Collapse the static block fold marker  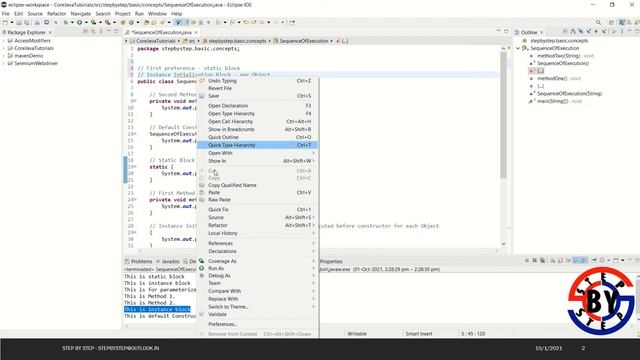click(x=134, y=167)
